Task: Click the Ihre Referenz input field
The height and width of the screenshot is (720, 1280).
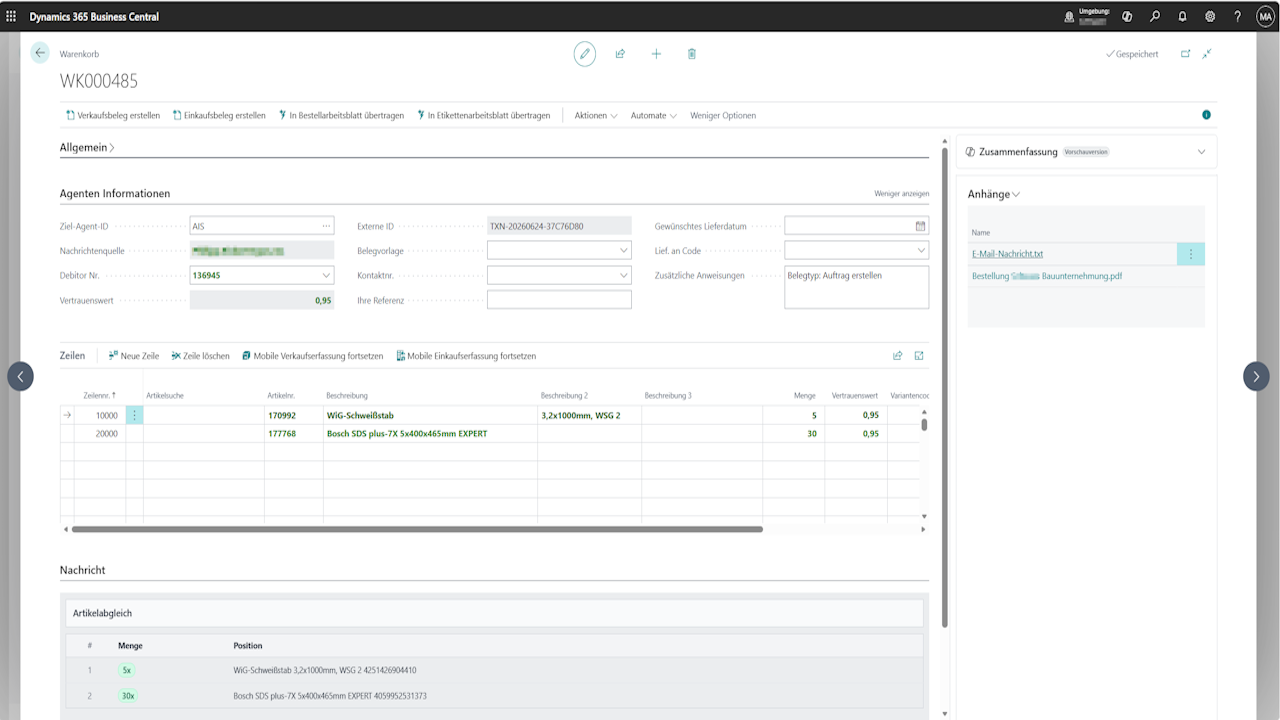Action: click(559, 300)
